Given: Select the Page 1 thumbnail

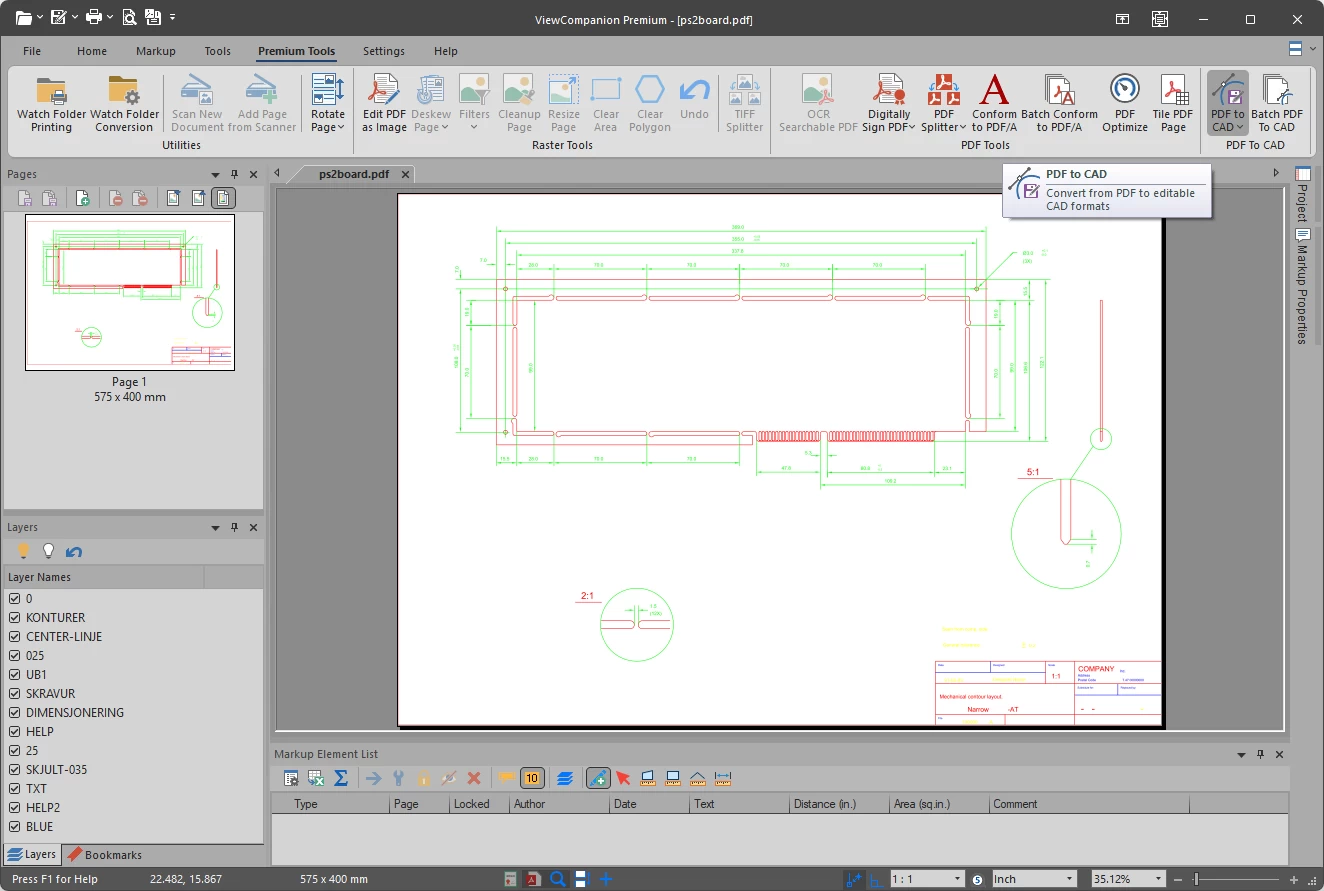Looking at the screenshot, I should [130, 292].
